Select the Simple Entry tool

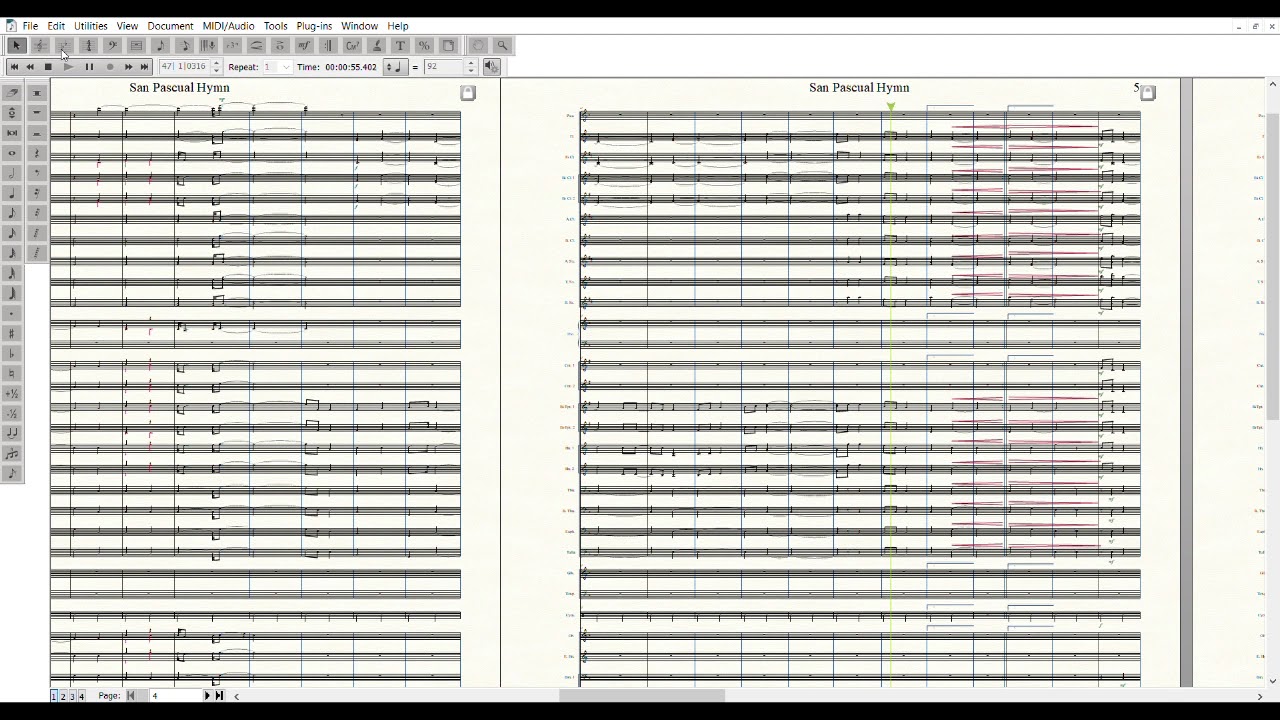[161, 45]
